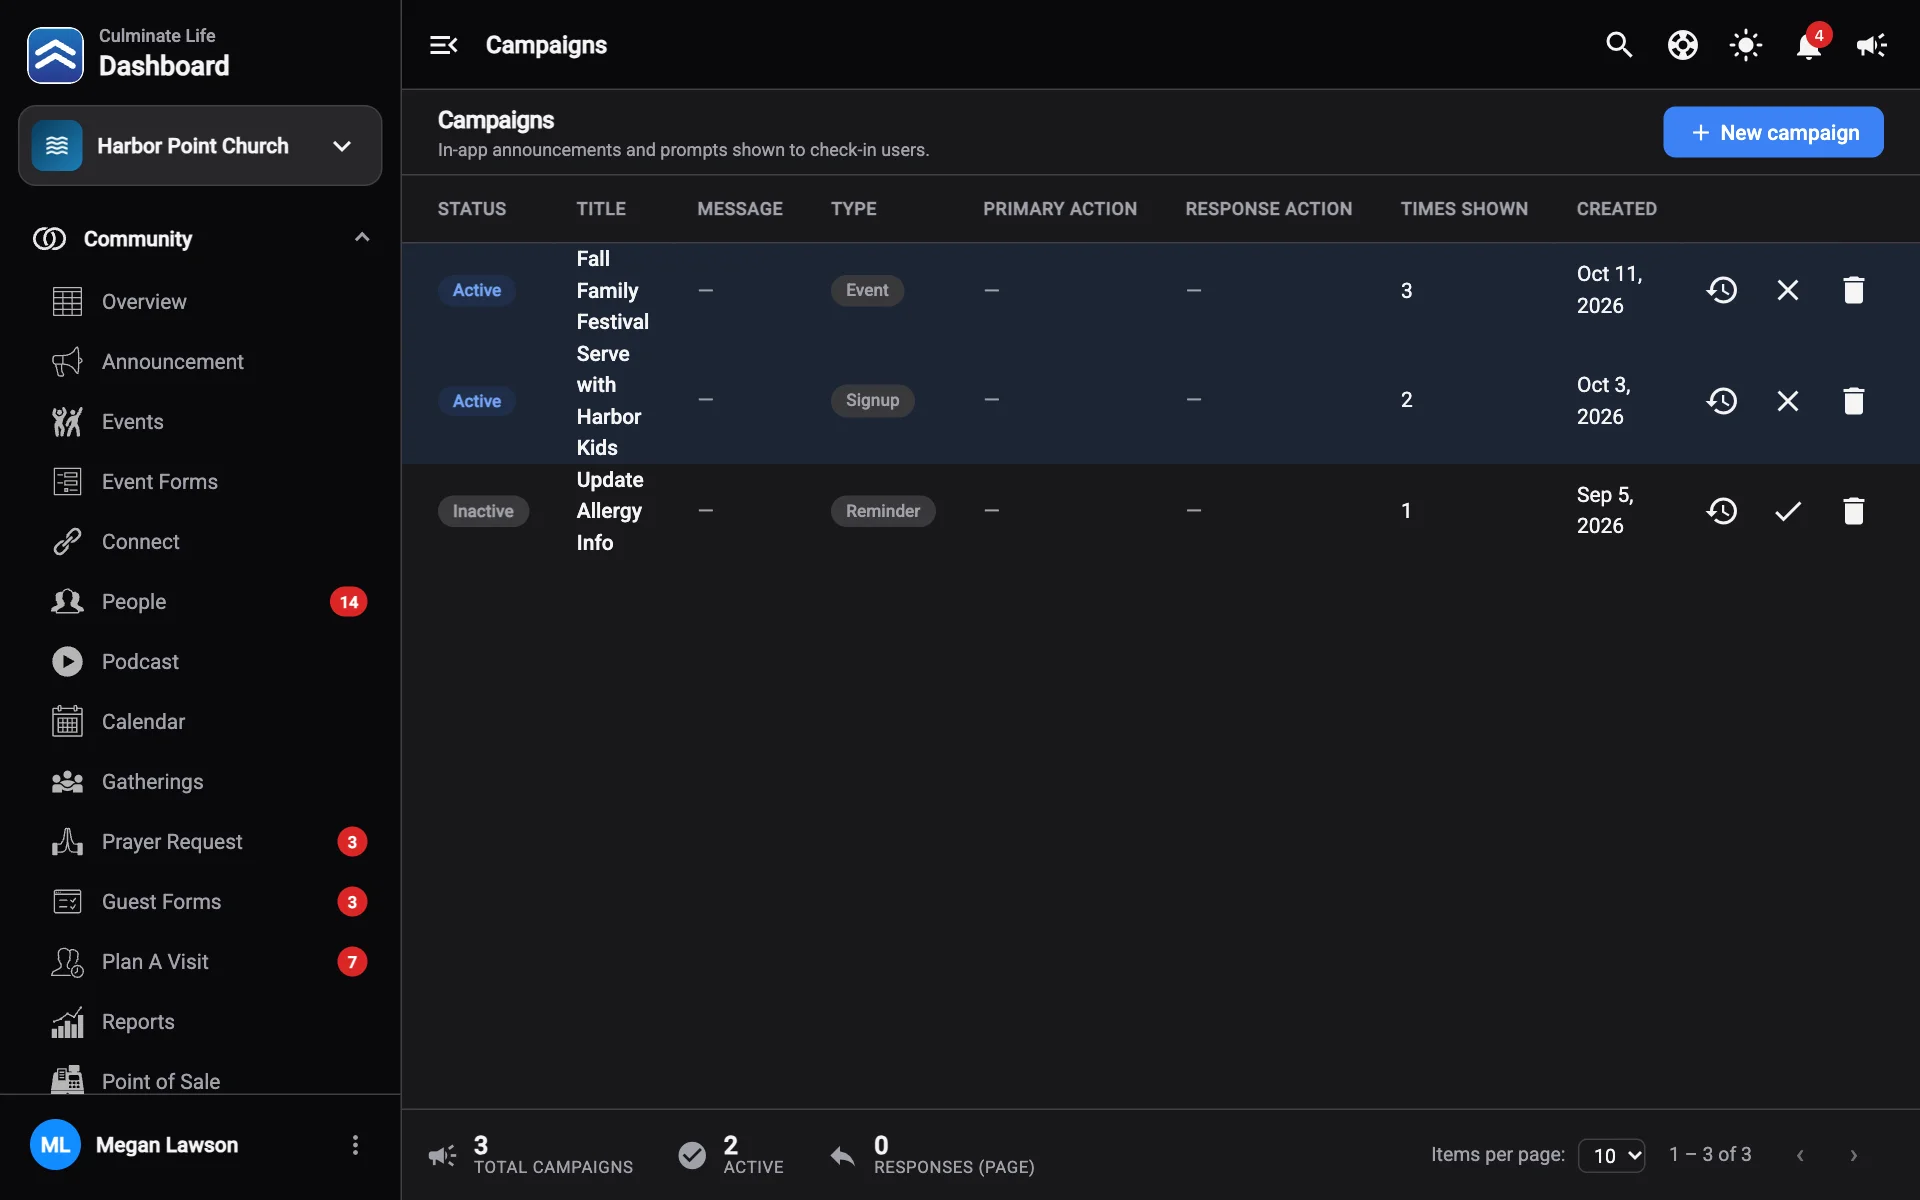View history for Update Allergy Info

pyautogui.click(x=1721, y=511)
